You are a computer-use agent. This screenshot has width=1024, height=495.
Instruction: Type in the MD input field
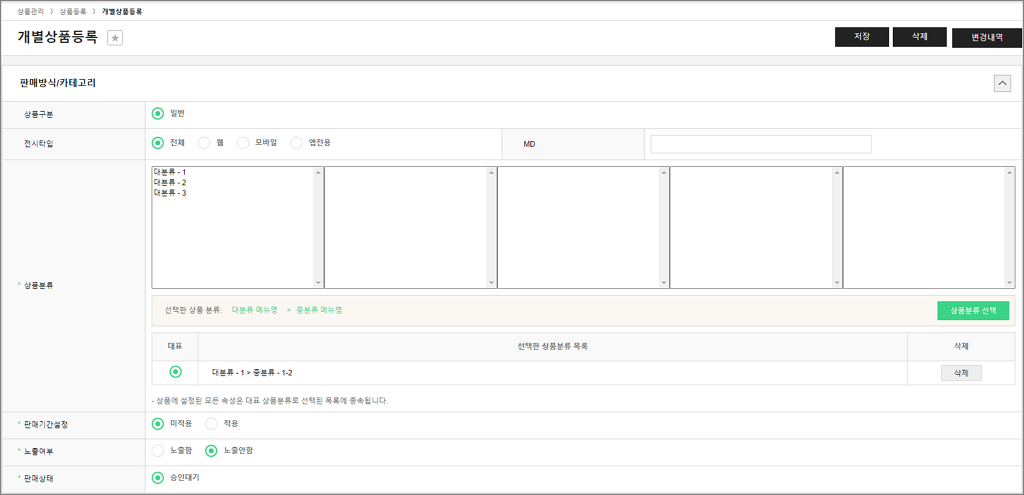coord(760,144)
